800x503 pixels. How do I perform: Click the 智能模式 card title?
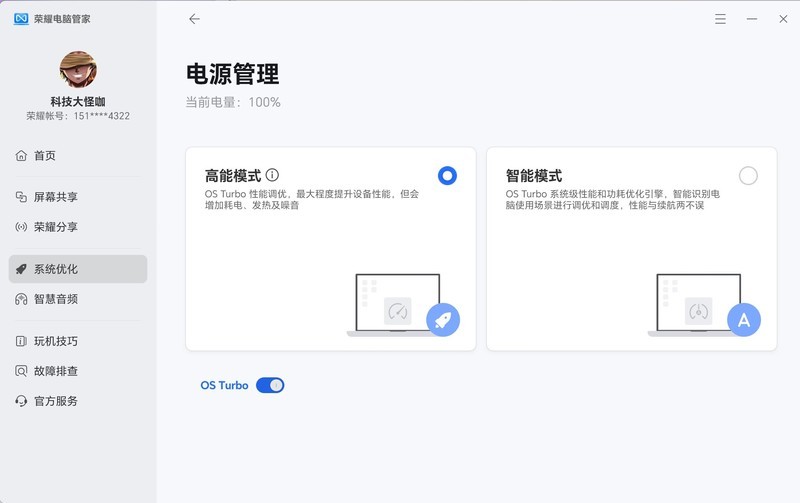[534, 175]
